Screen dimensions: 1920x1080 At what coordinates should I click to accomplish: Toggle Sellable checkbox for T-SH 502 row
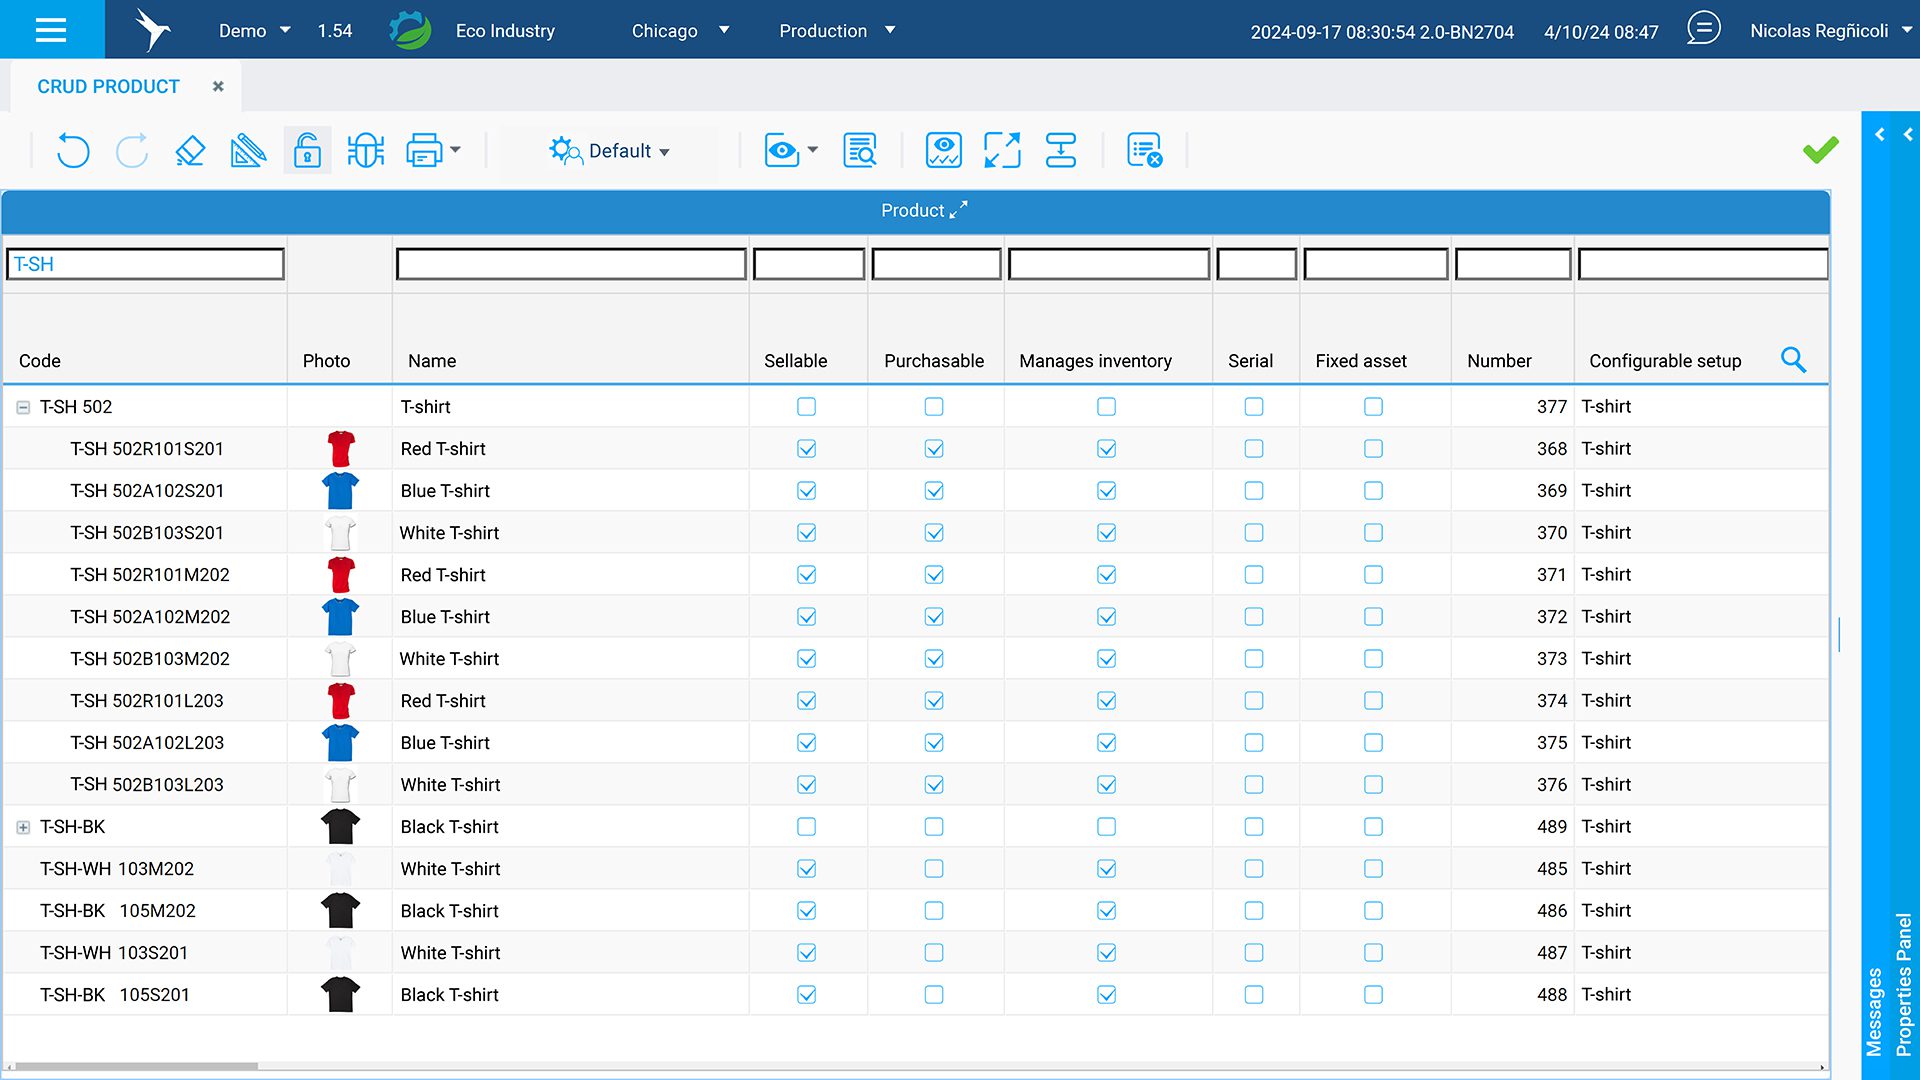pos(806,407)
